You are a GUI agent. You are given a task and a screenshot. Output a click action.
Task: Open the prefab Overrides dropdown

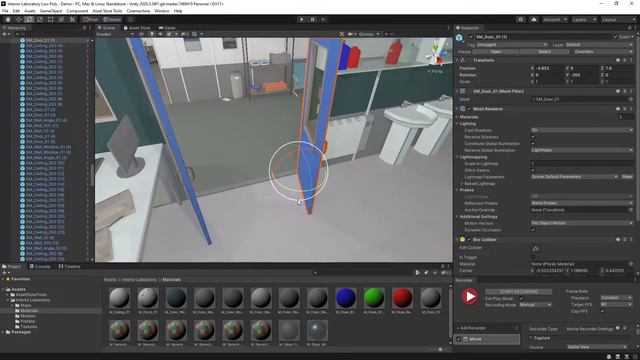tap(602, 52)
